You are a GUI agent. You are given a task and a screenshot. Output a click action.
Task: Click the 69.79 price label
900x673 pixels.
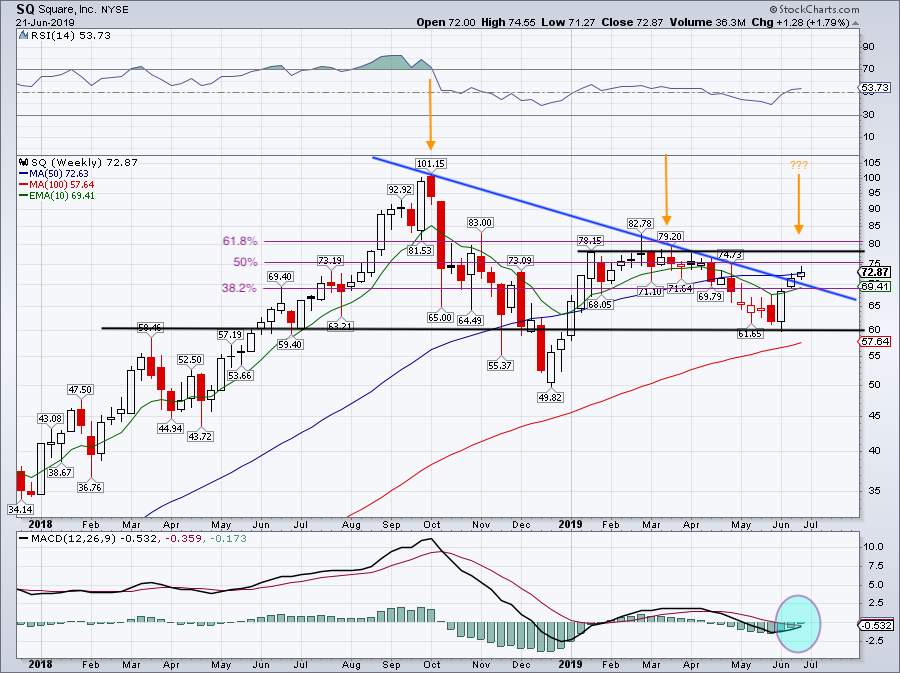[x=710, y=297]
